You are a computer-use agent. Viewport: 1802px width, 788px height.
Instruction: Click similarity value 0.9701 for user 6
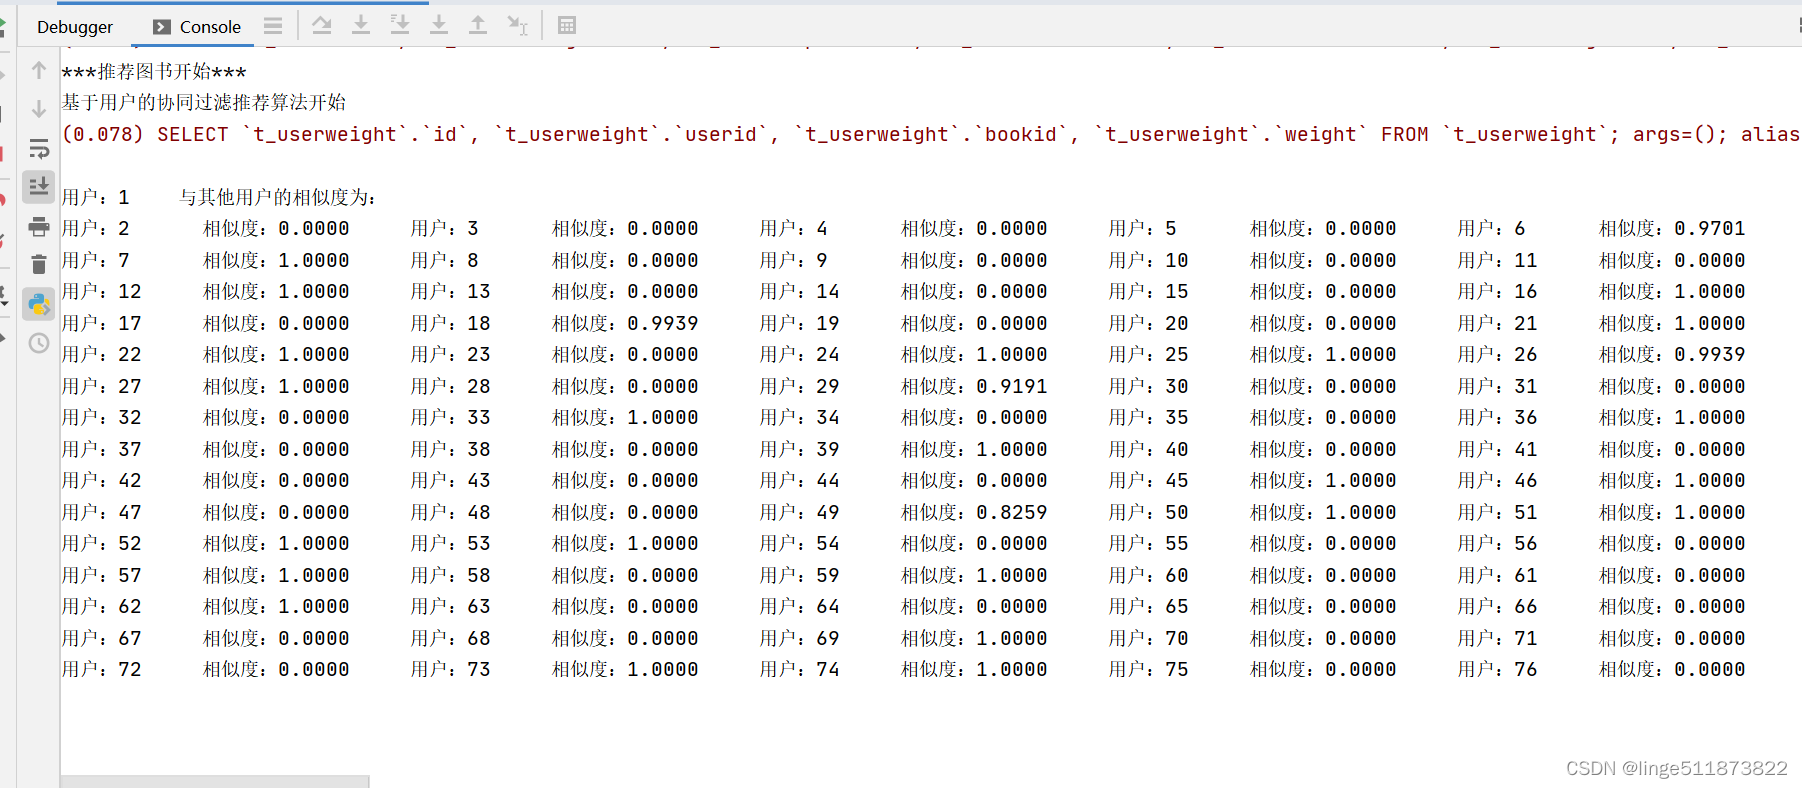tap(1710, 228)
